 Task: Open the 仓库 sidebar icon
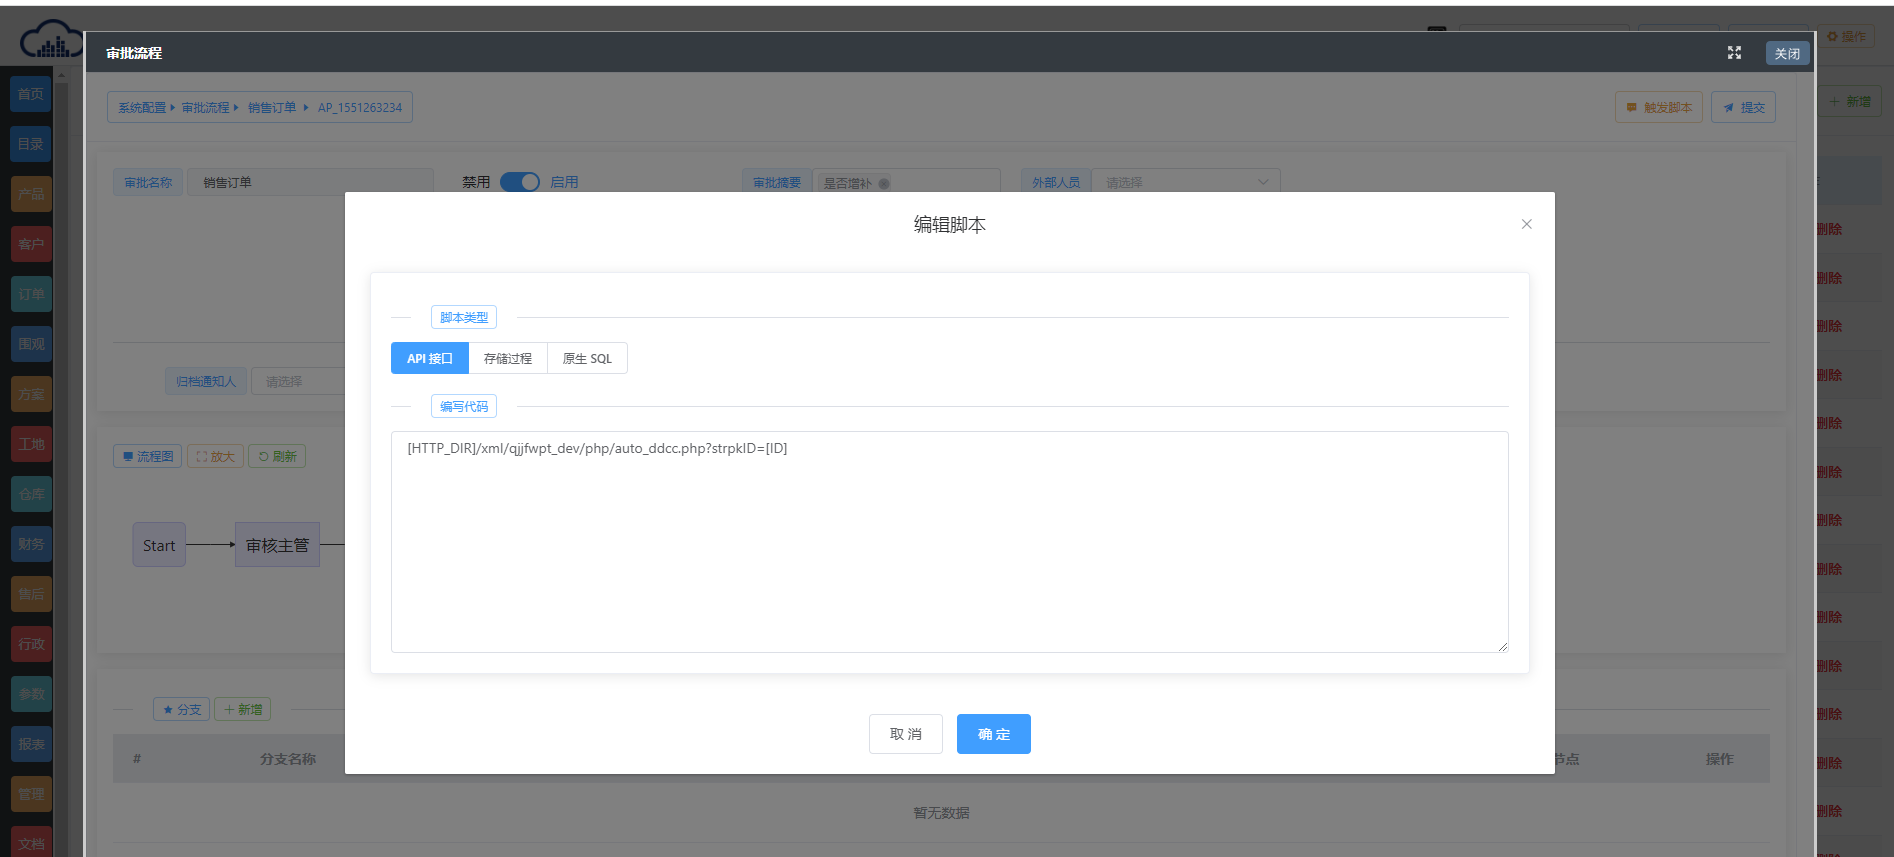click(x=31, y=494)
